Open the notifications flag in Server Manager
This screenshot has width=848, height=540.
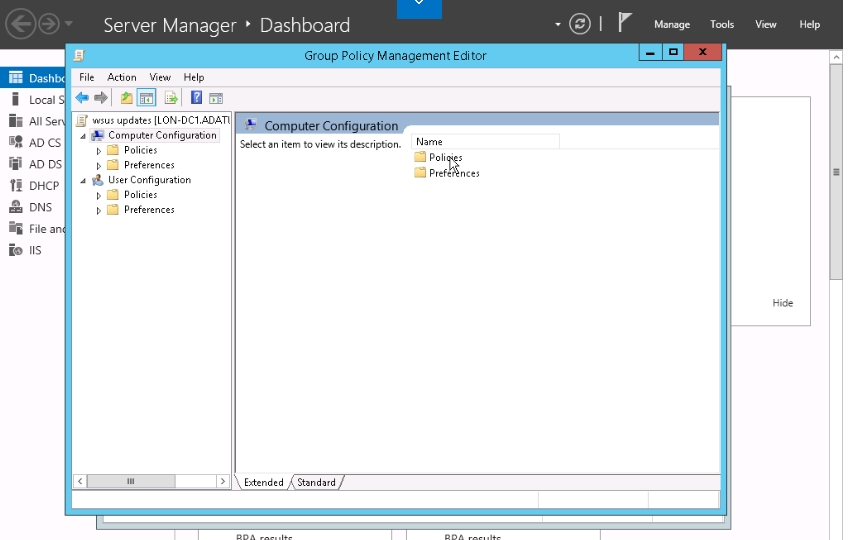pyautogui.click(x=625, y=22)
